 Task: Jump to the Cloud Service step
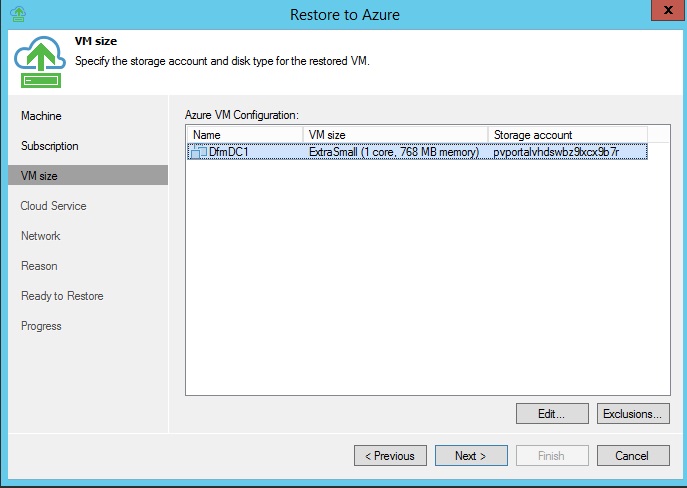(x=53, y=206)
